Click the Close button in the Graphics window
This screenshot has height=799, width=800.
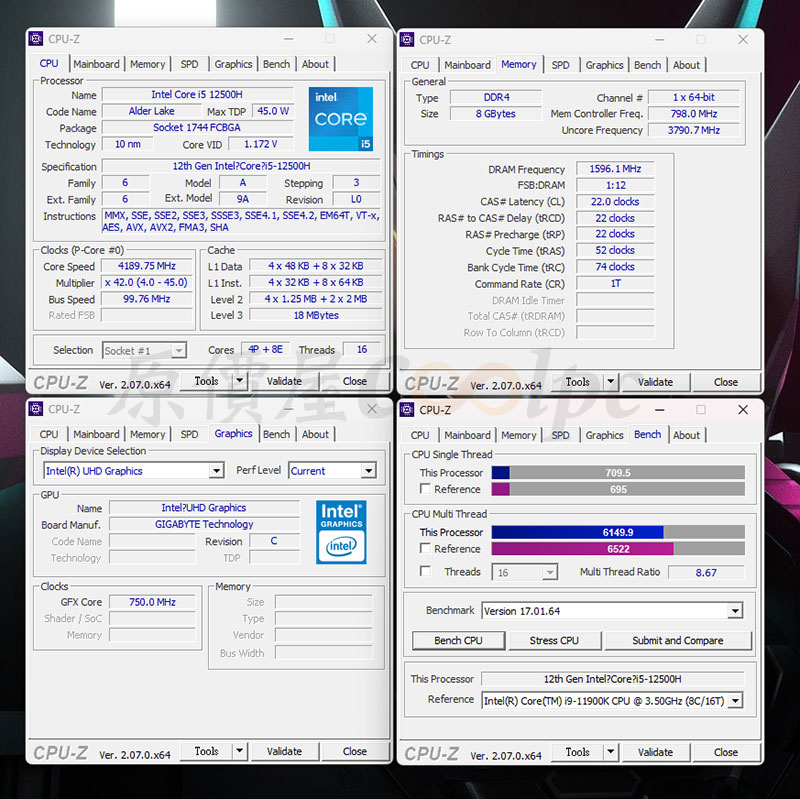[x=355, y=752]
